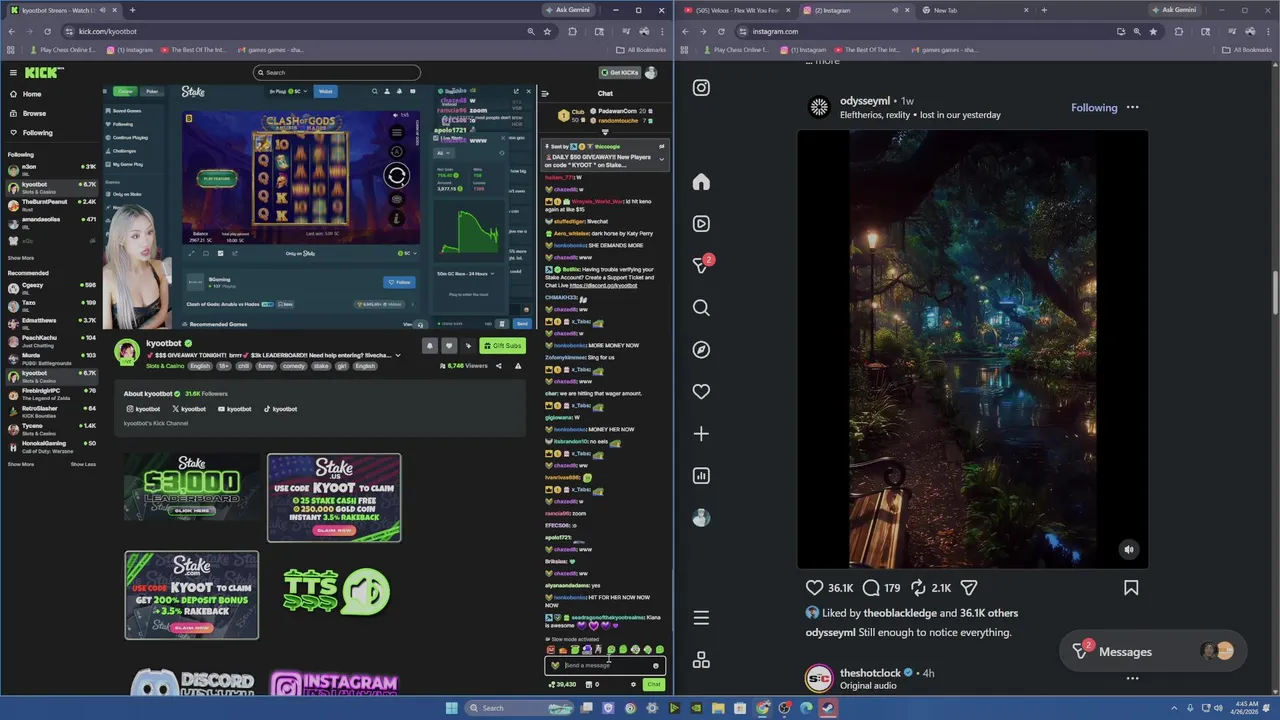Screen dimensions: 1280x720
Task: Click the Instagram logo icon
Action: [x=701, y=87]
